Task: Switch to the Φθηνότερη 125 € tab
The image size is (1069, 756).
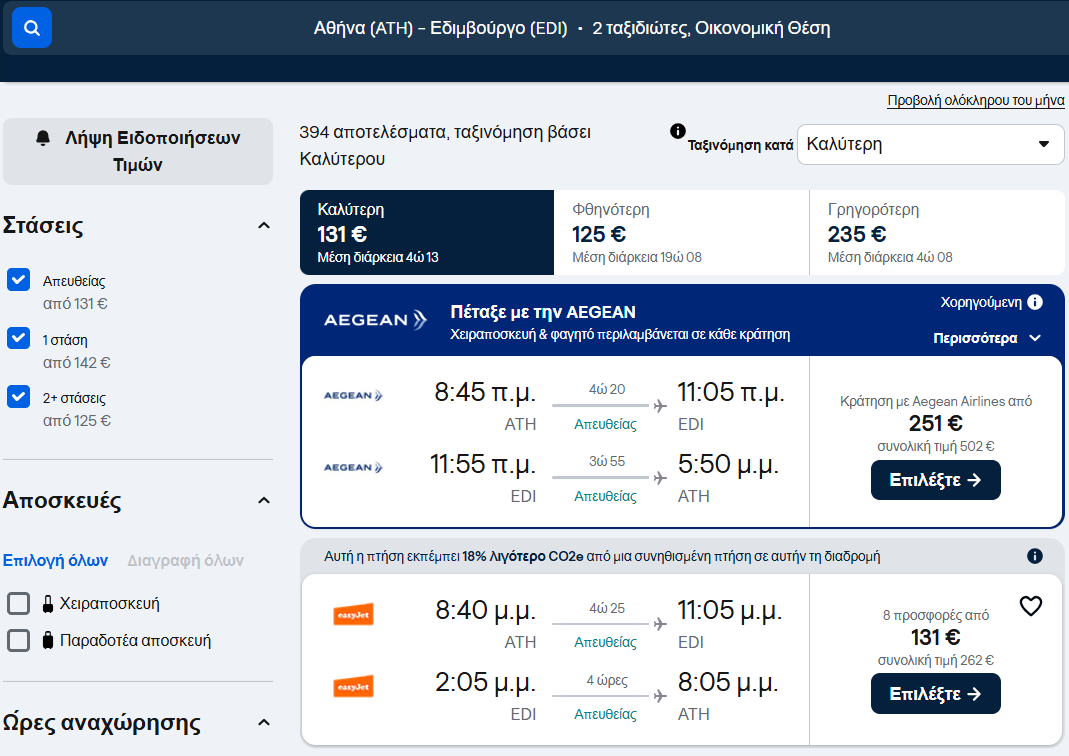Action: point(680,232)
